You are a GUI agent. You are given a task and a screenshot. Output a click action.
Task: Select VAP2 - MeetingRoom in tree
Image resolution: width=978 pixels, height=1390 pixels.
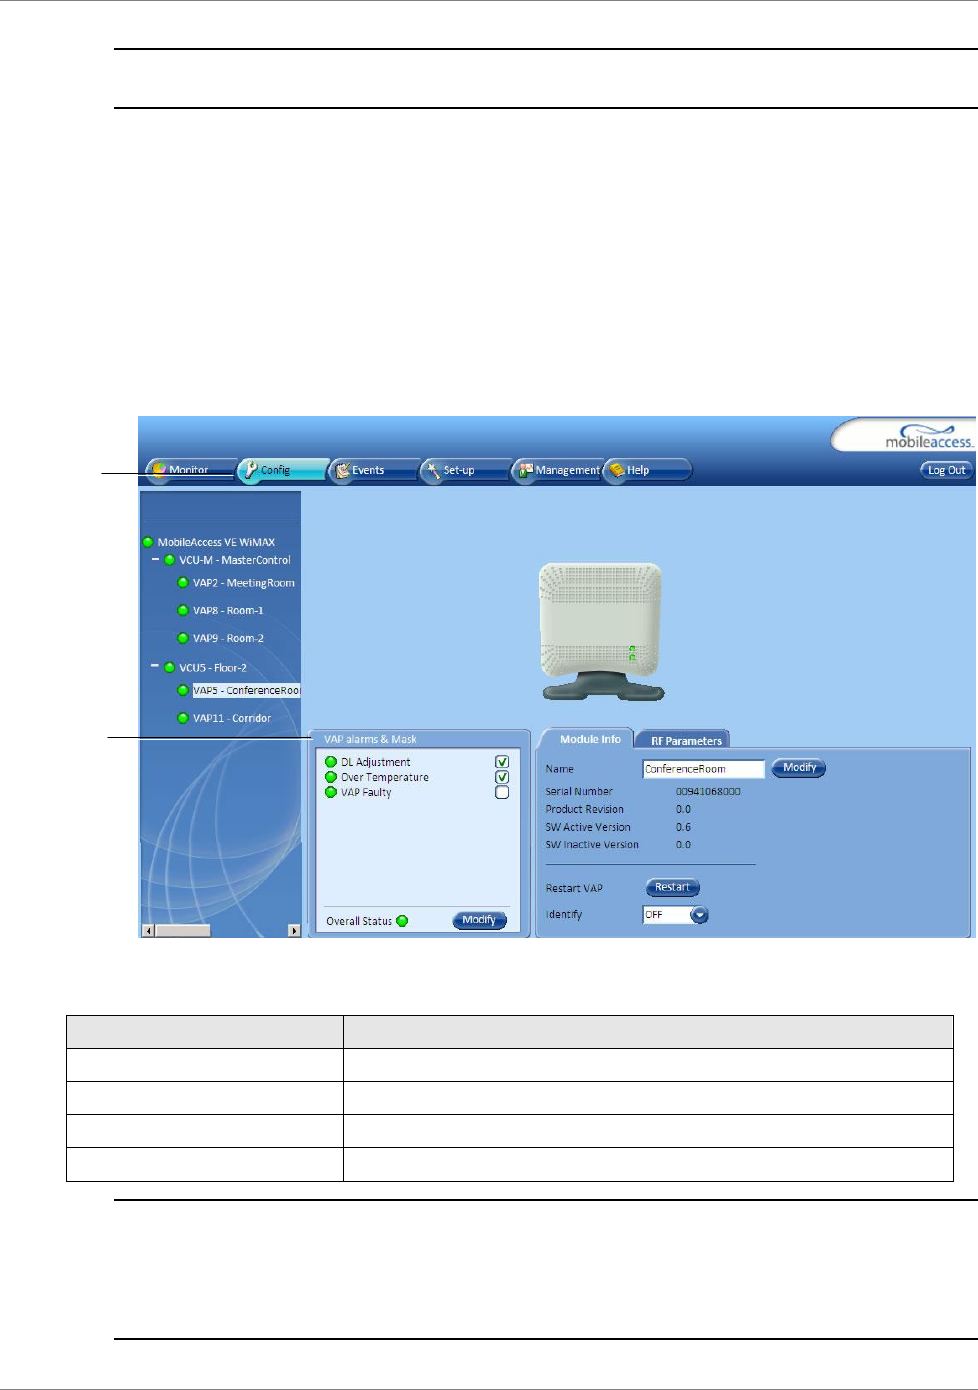pos(244,583)
